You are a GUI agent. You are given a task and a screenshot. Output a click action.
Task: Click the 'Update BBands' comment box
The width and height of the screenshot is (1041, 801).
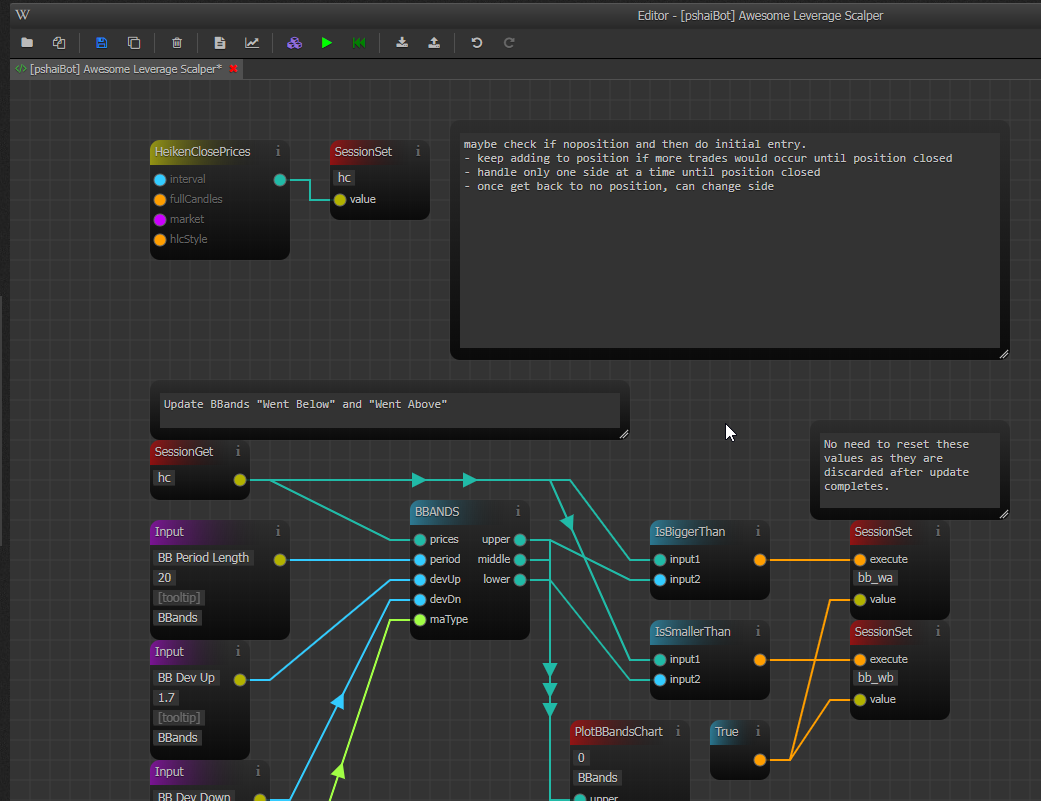pos(390,410)
